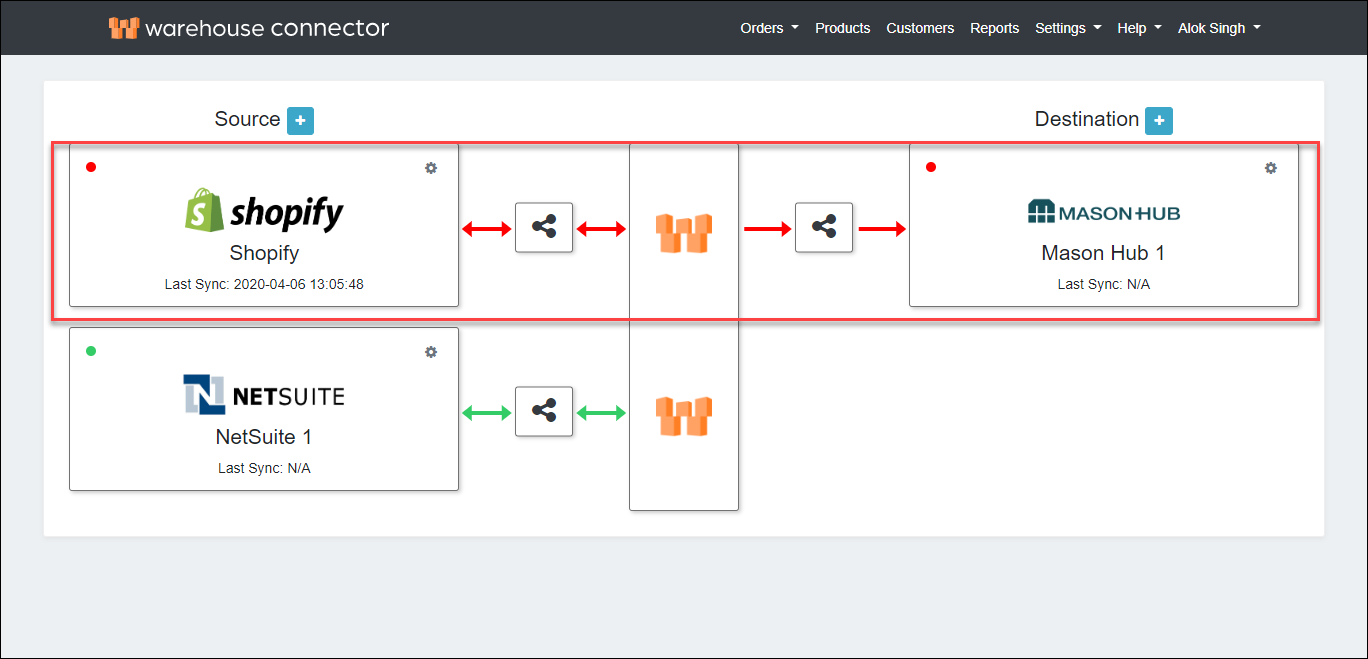The width and height of the screenshot is (1368, 659).
Task: Click warehouse boxes icon in NetSuite row
Action: point(684,415)
